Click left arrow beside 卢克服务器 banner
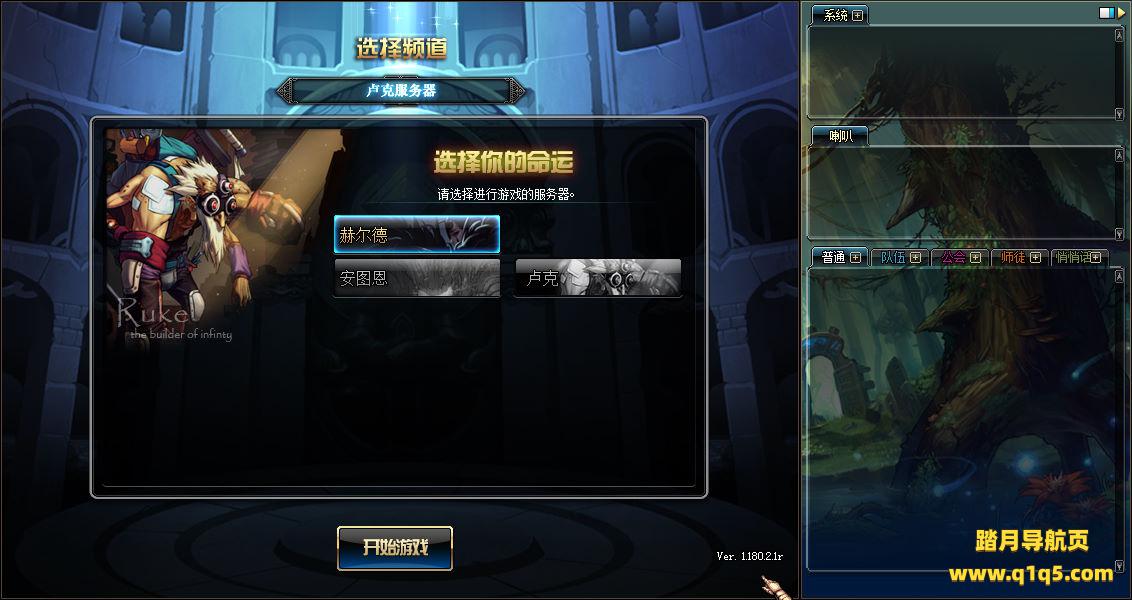The image size is (1132, 600). 284,91
